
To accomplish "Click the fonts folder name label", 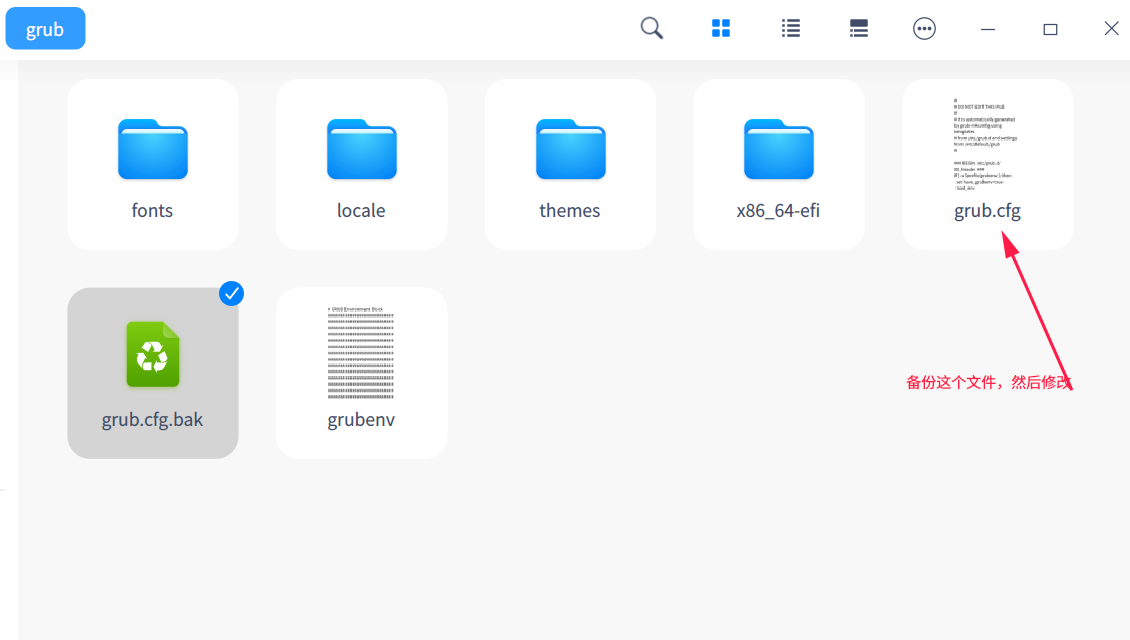I will coord(152,210).
